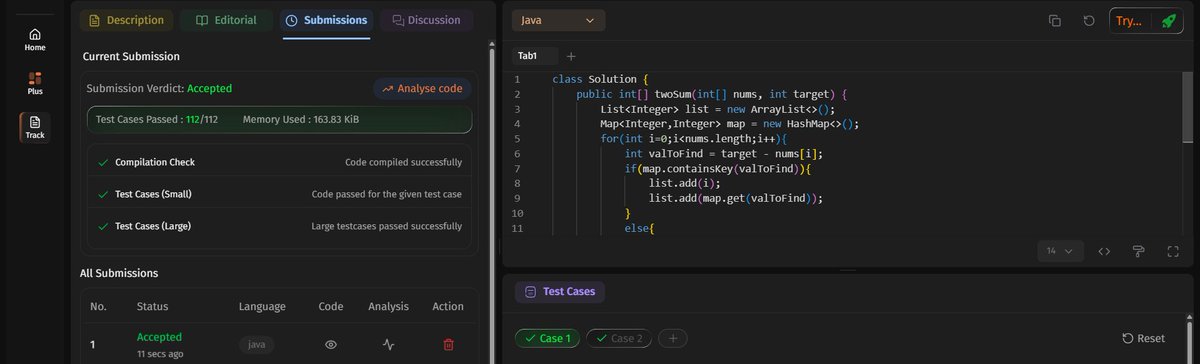The width and height of the screenshot is (1200, 364).
Task: Click the Accepted status of submission 1
Action: 159,337
